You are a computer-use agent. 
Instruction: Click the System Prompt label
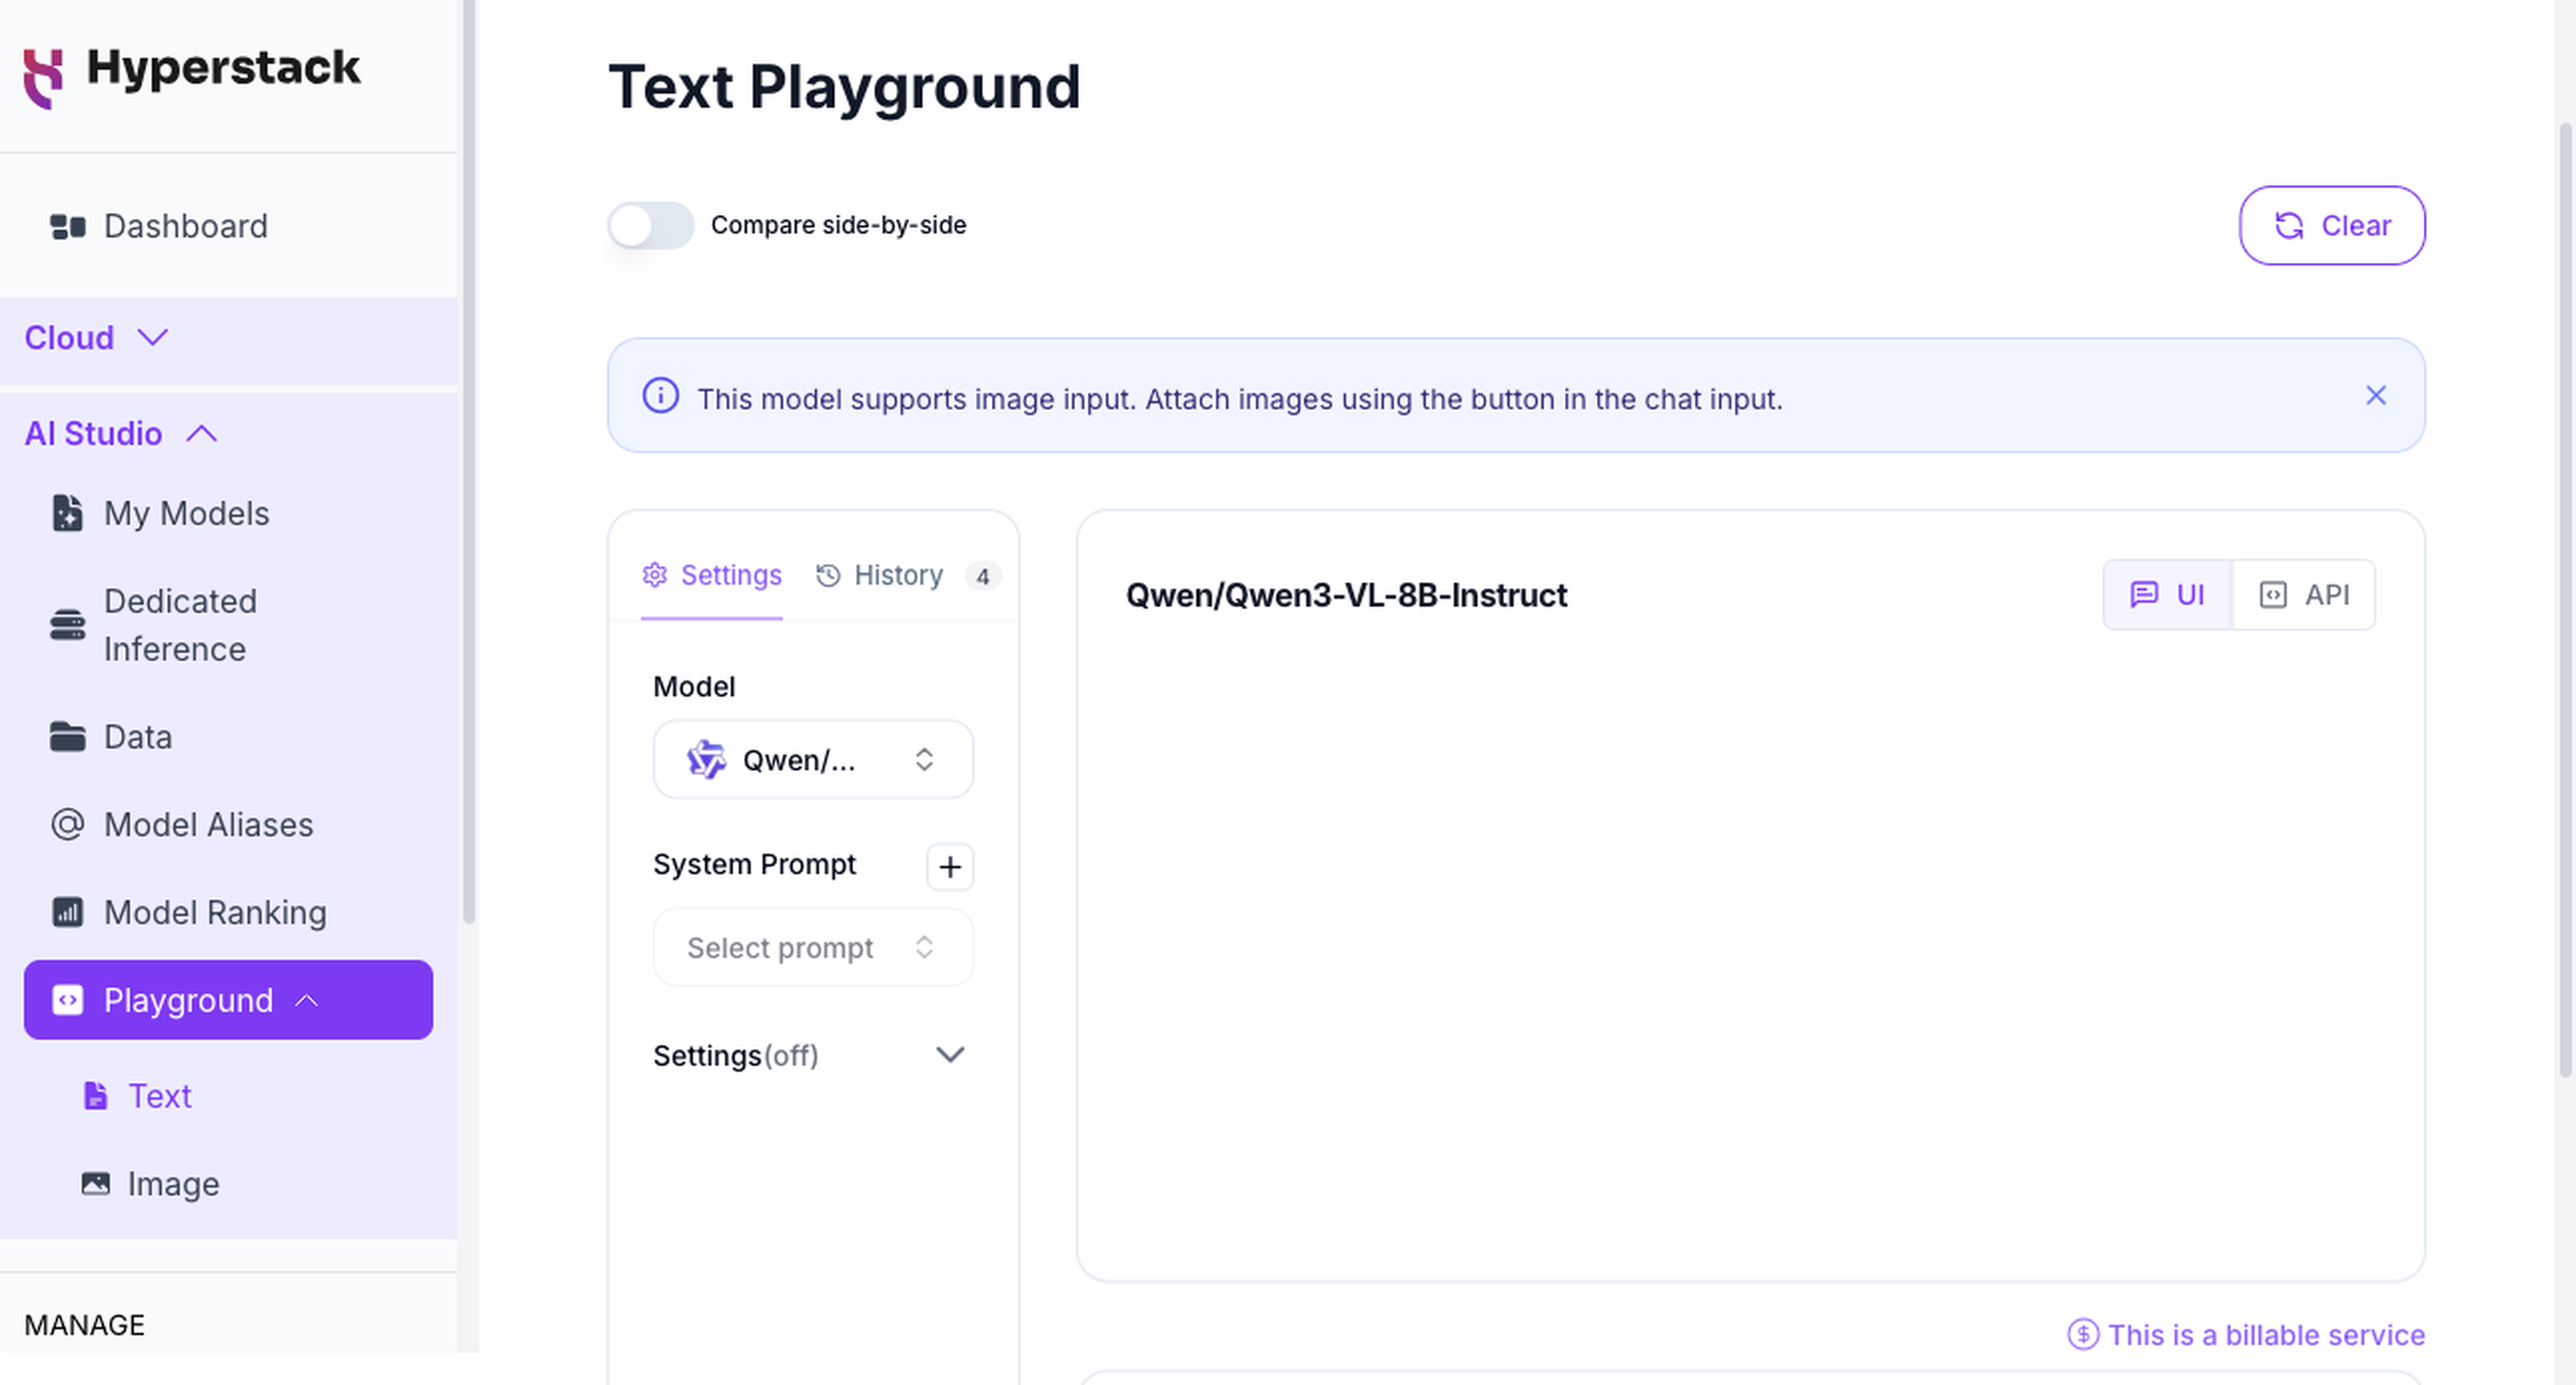(x=754, y=864)
